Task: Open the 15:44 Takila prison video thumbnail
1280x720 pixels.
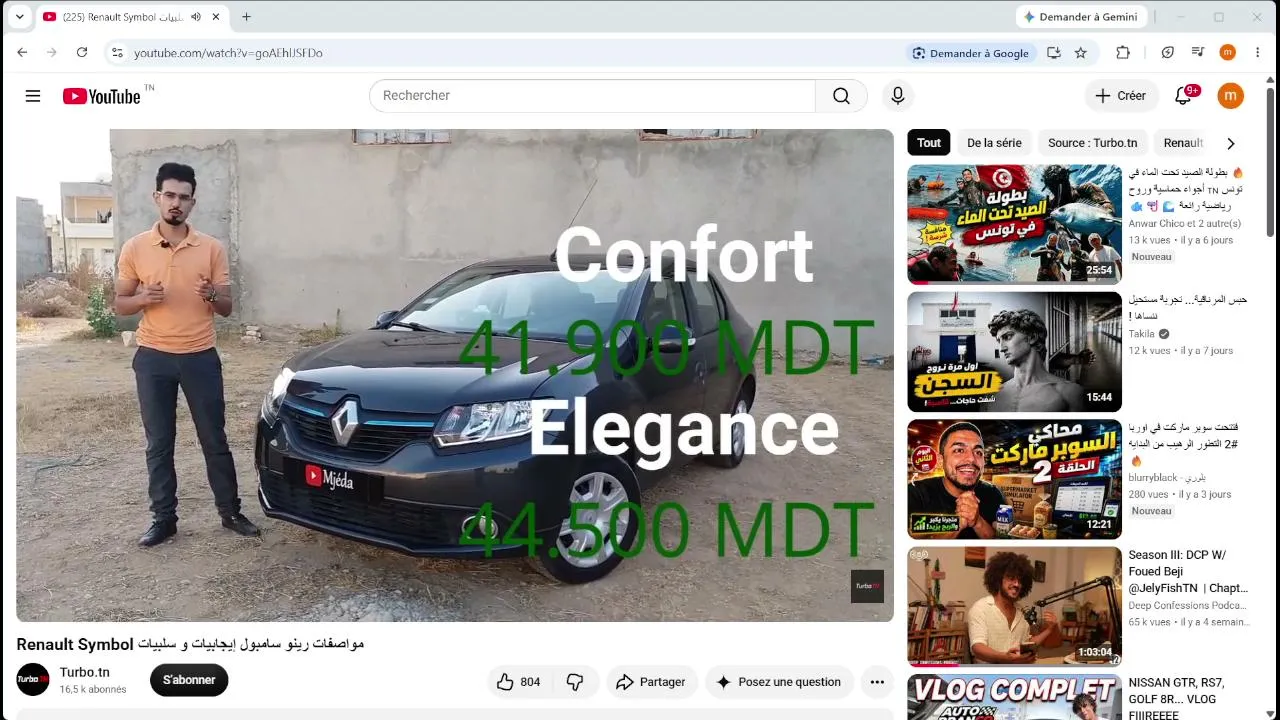Action: (x=1014, y=352)
